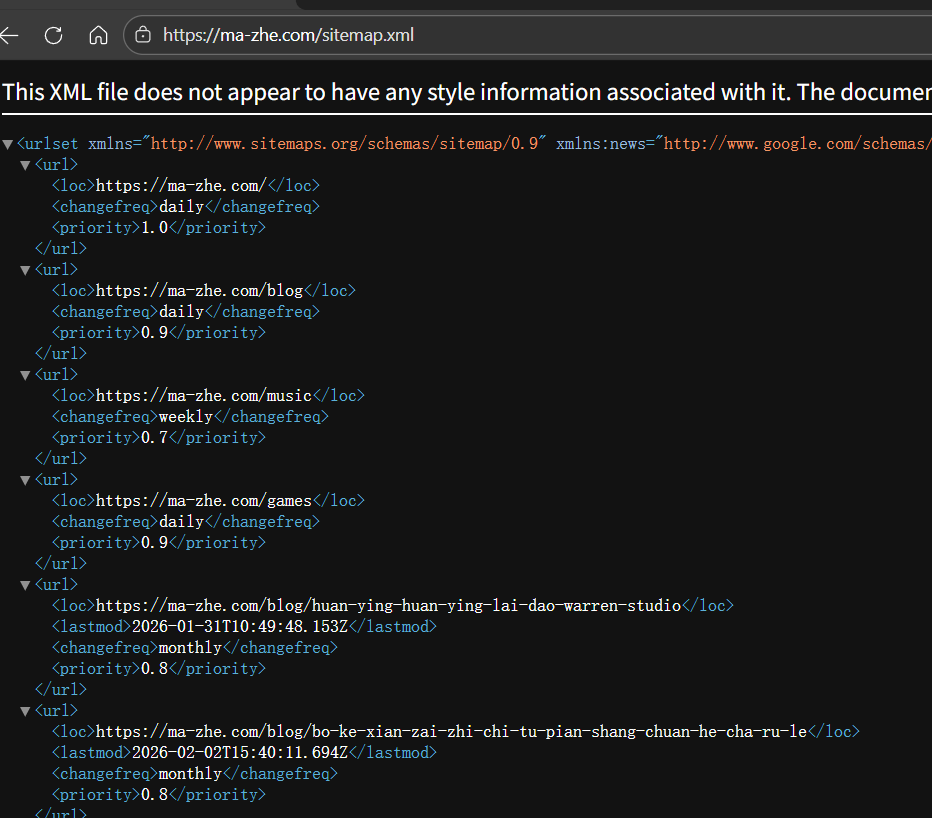Collapse the root urlset node
The height and width of the screenshot is (818, 932).
click(8, 144)
